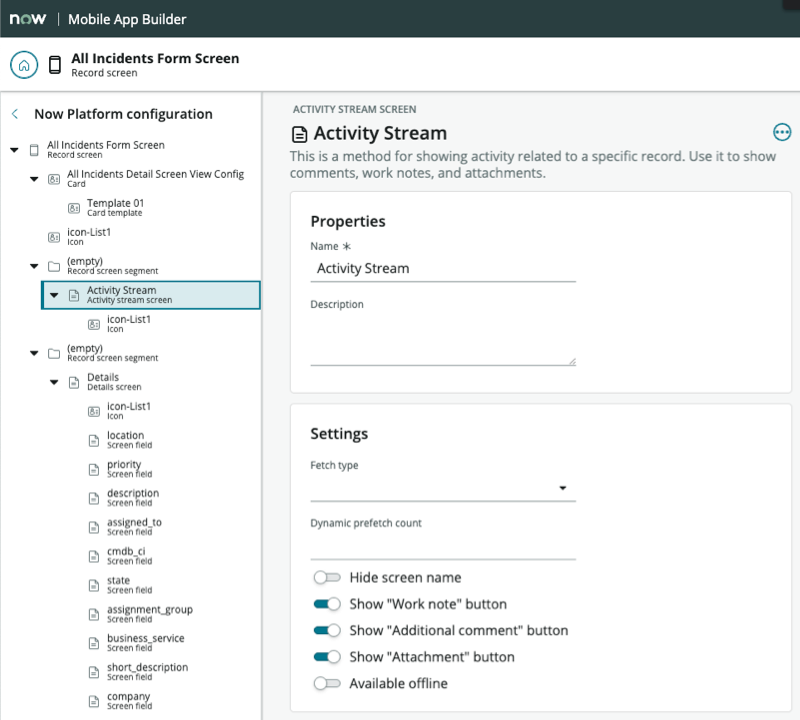The width and height of the screenshot is (800, 720).
Task: Click the location field icon
Action: (94, 441)
